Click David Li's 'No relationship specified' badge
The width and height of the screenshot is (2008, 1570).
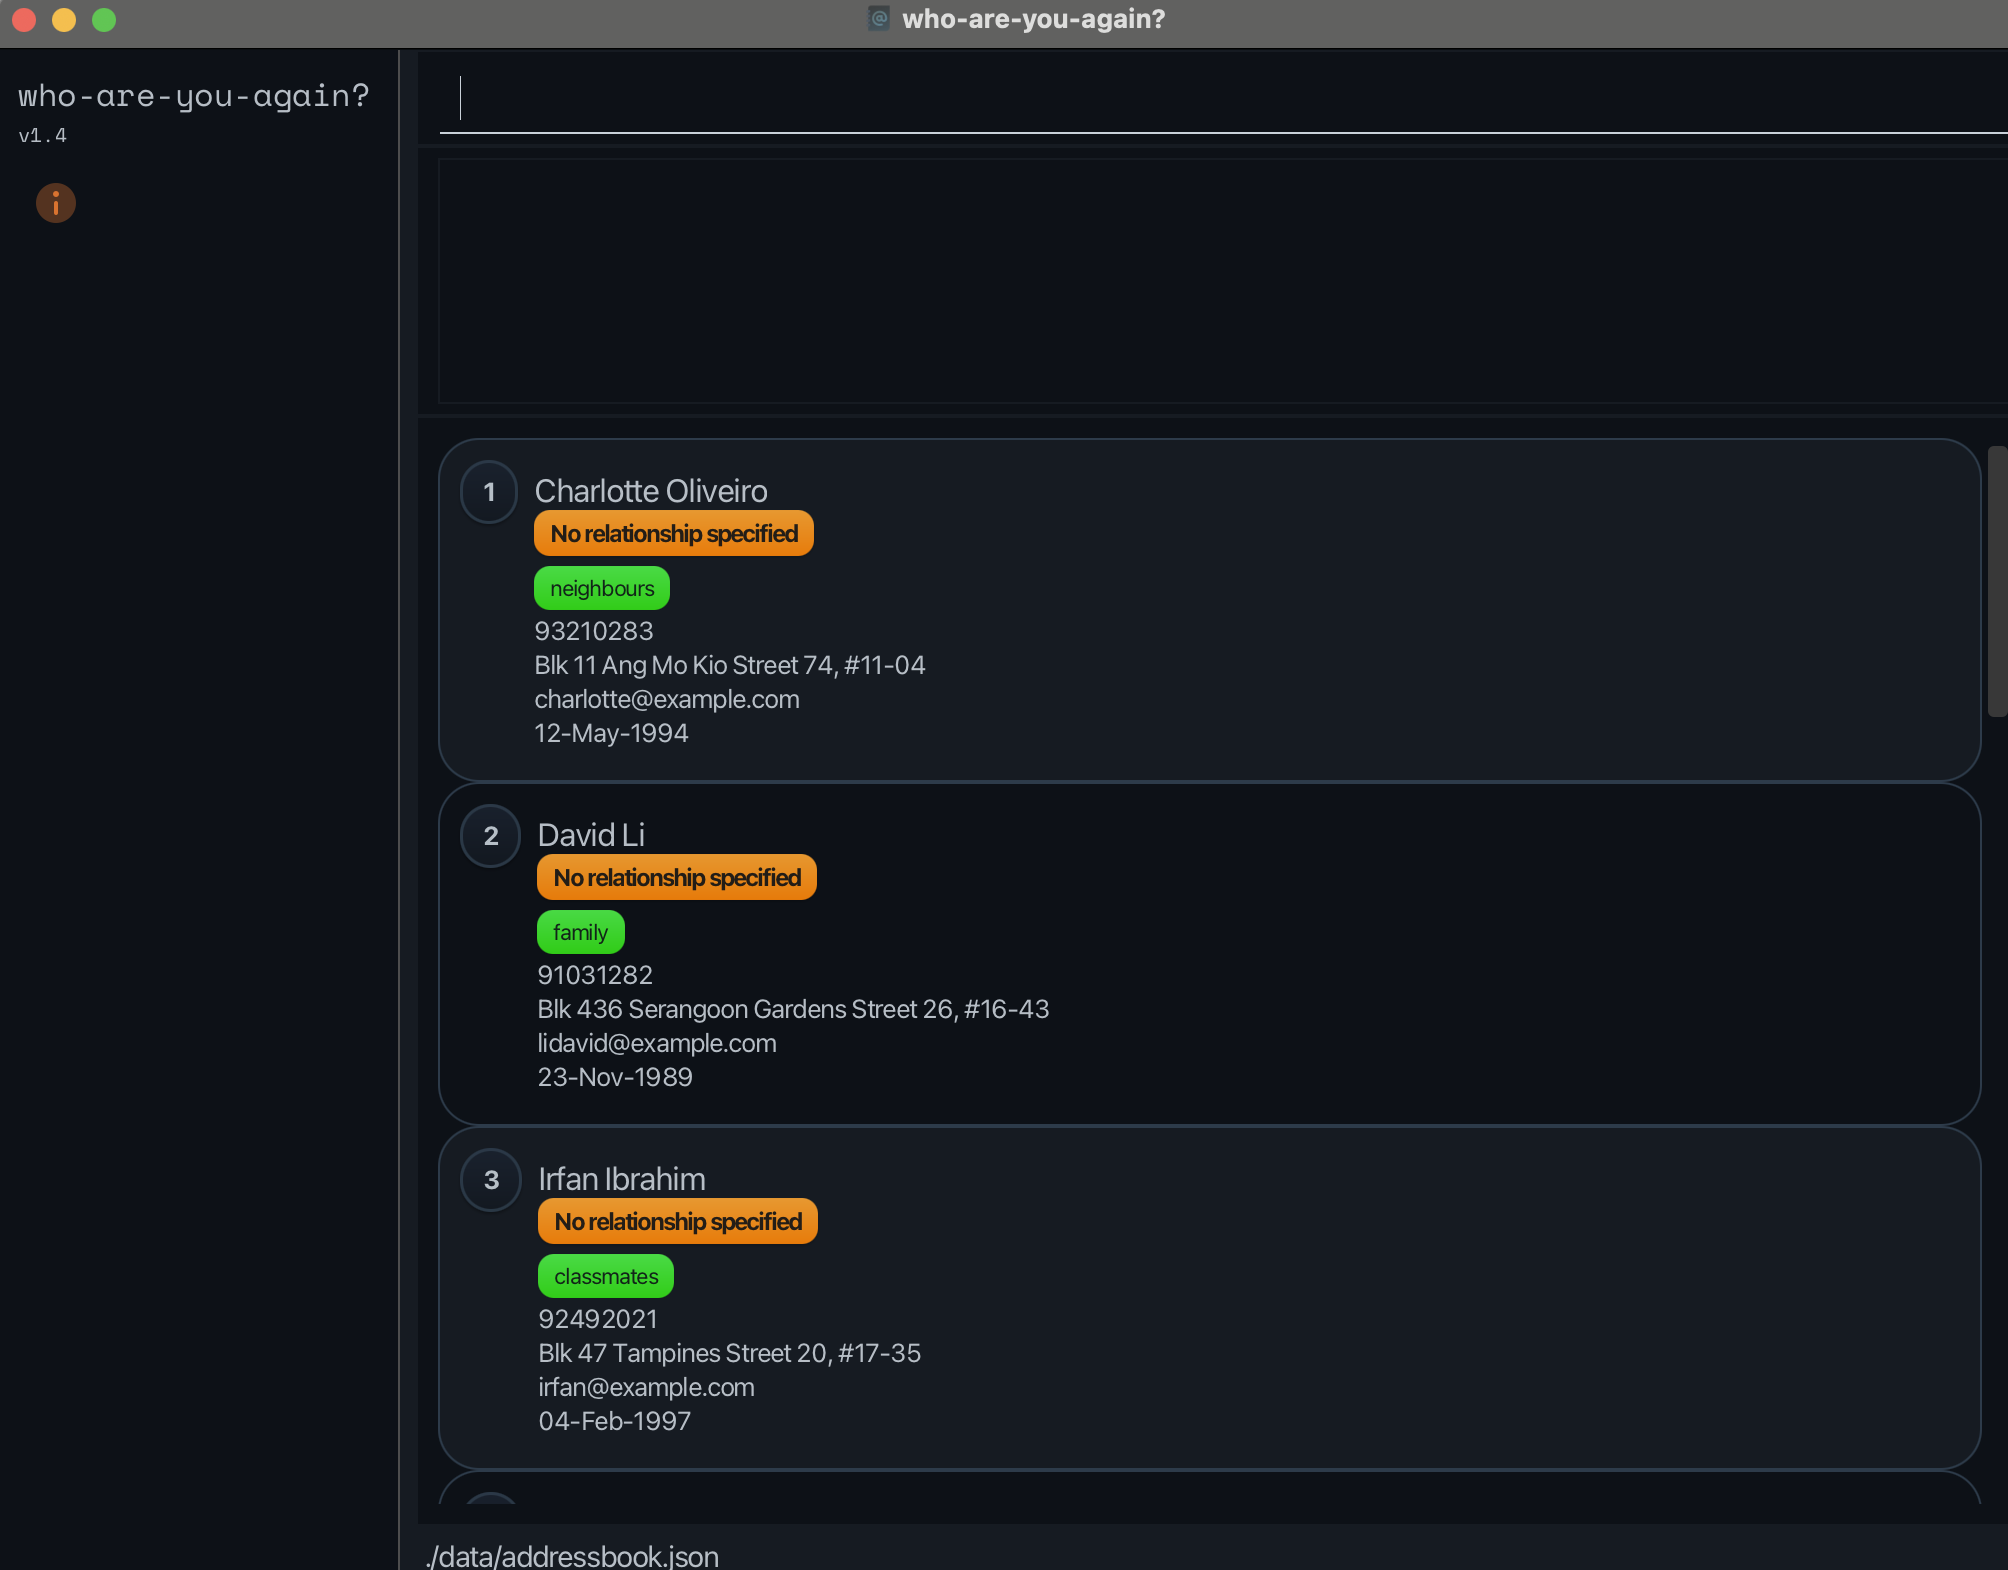click(677, 878)
